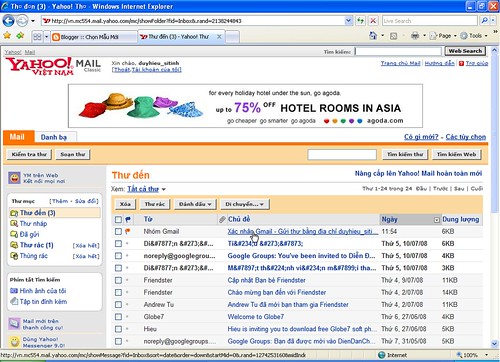Refresh the page using the green arrows icon
The width and height of the screenshot is (500, 362).
[360, 21]
